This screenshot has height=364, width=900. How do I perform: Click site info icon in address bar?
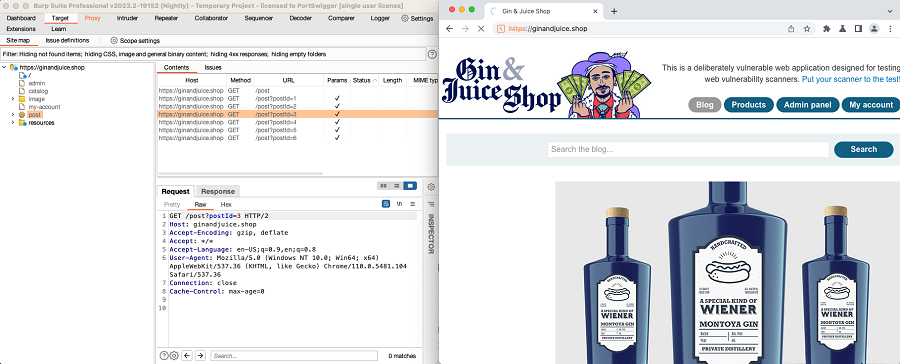(x=501, y=29)
